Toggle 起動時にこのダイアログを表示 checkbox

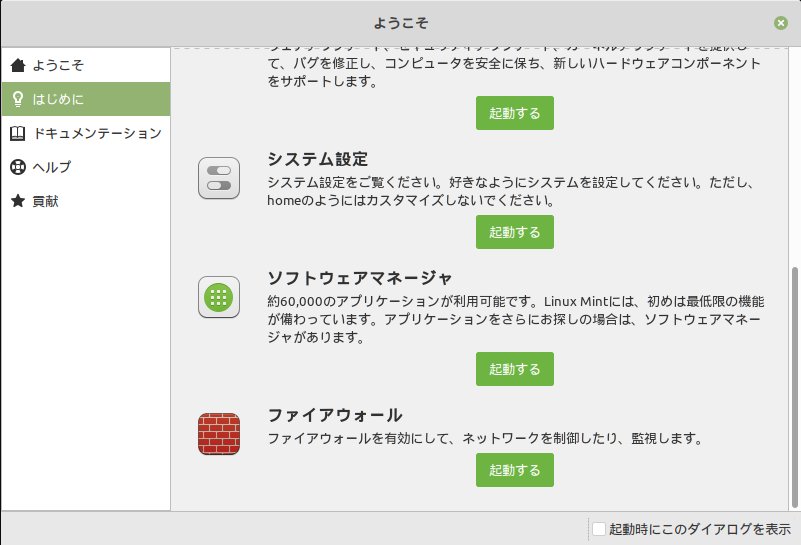[x=599, y=529]
